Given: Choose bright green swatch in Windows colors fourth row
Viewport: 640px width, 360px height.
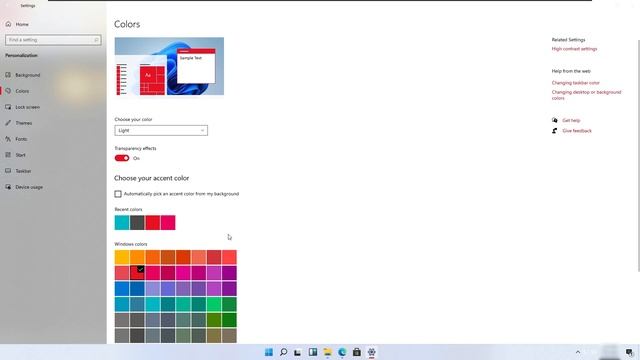Looking at the screenshot, I should (x=214, y=304).
